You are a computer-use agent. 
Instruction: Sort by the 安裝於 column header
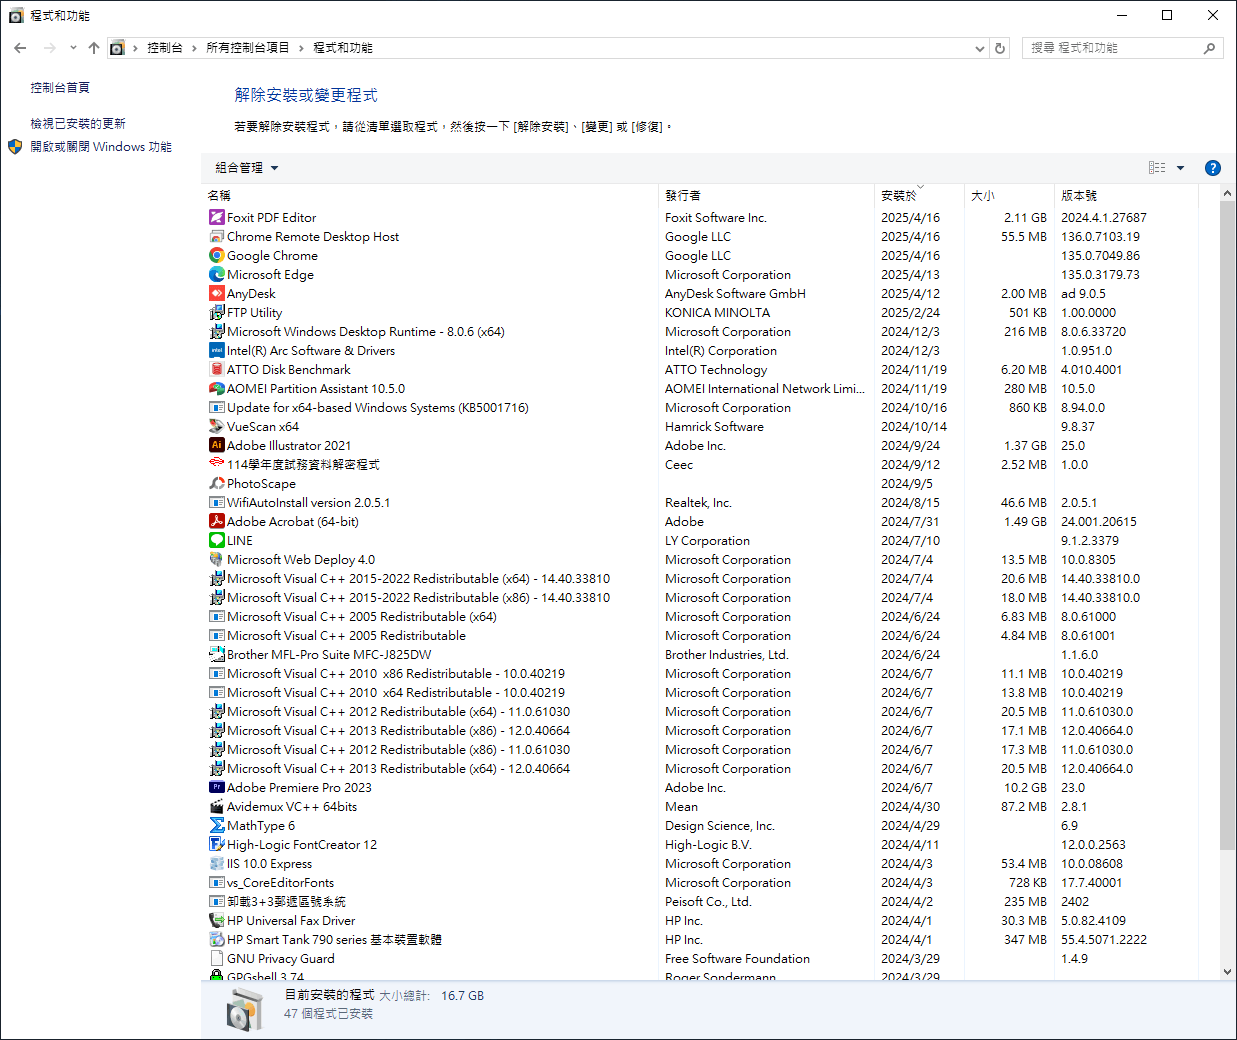(x=920, y=195)
